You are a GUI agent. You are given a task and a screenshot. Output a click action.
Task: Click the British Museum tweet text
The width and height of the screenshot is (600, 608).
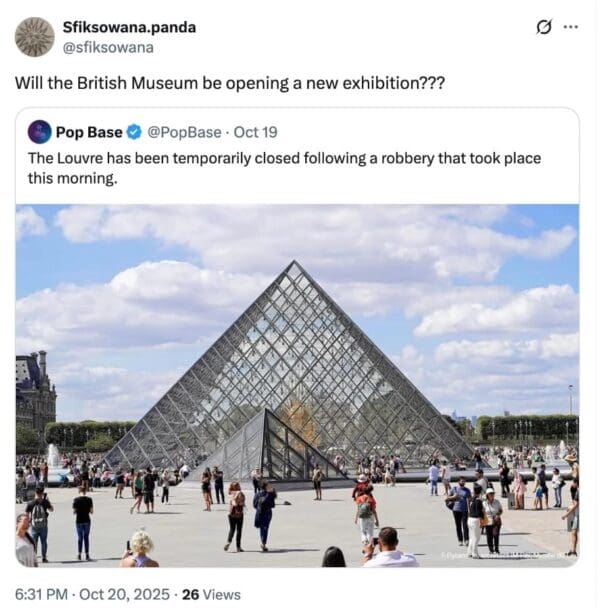click(x=230, y=83)
